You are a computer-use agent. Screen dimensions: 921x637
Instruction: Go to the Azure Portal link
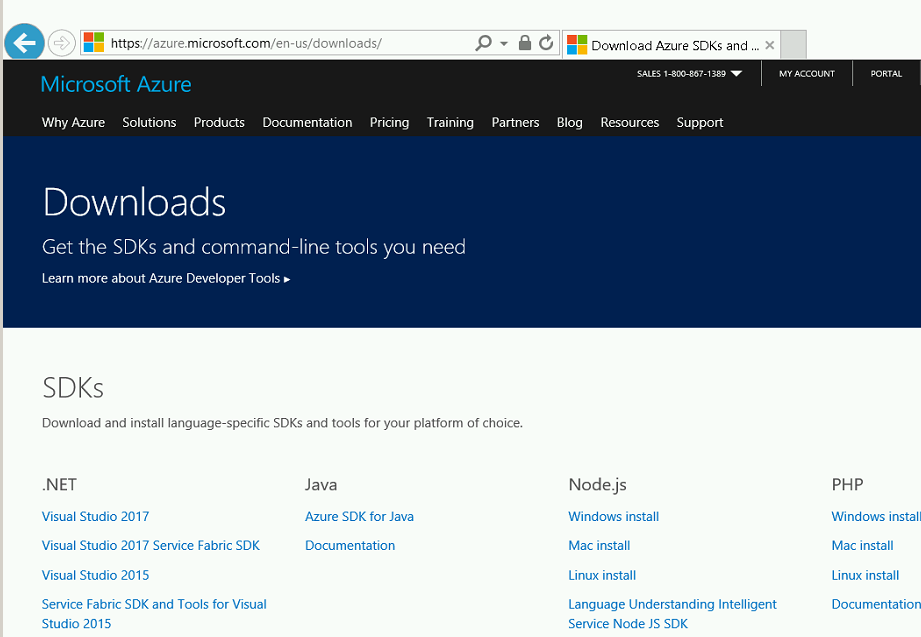pos(886,73)
